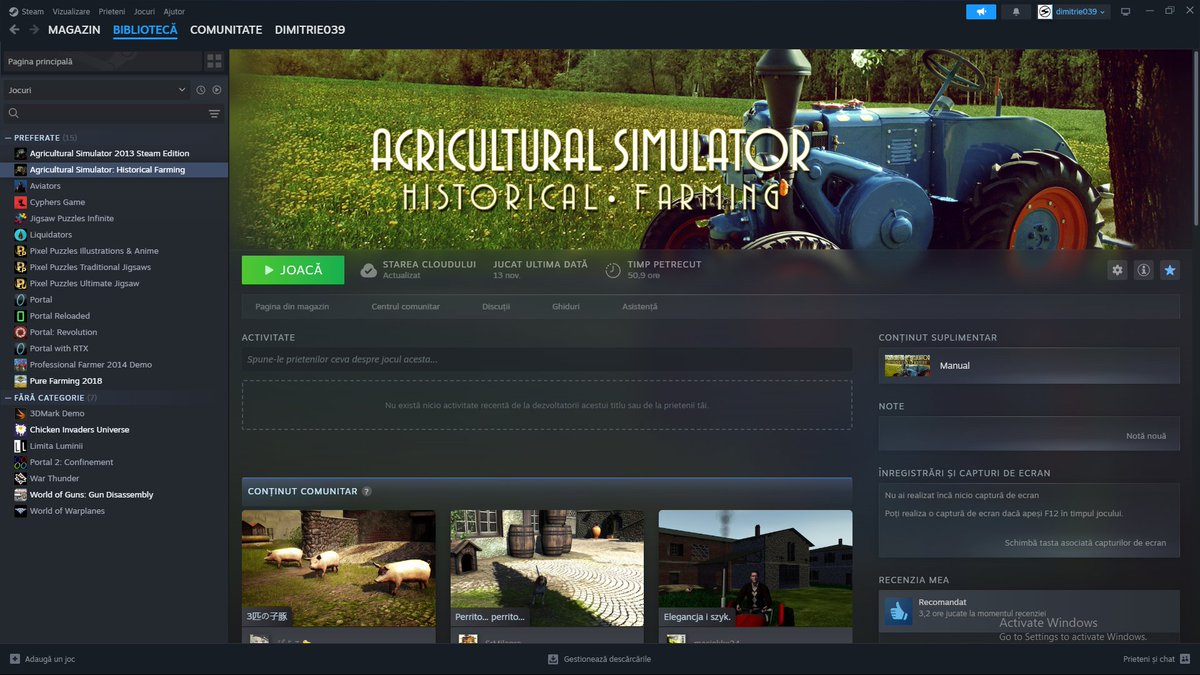Open Pagina din magazin link
Screen dimensions: 1200x675
click(292, 307)
